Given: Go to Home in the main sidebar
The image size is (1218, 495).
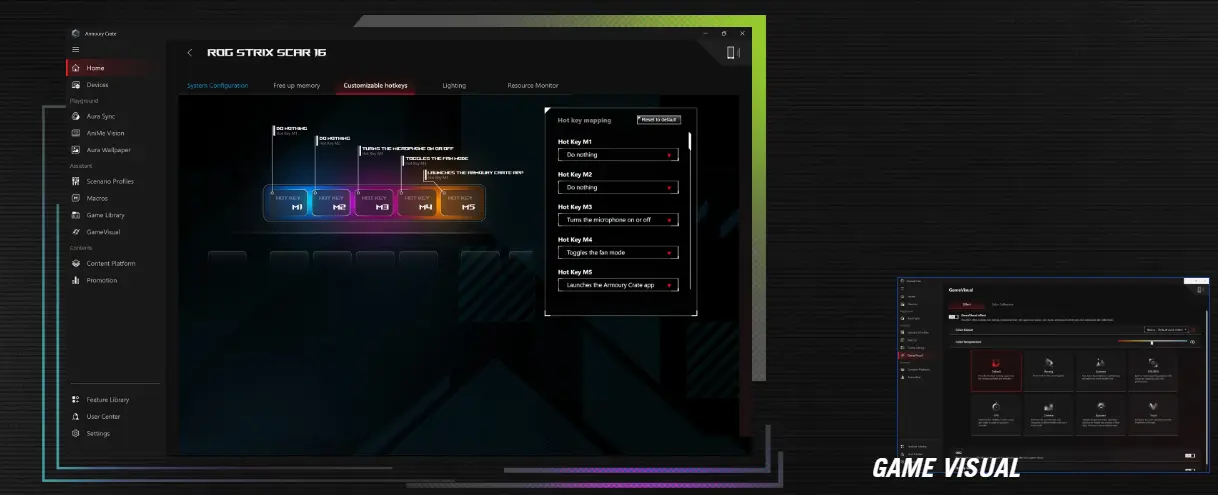Looking at the screenshot, I should pos(113,68).
